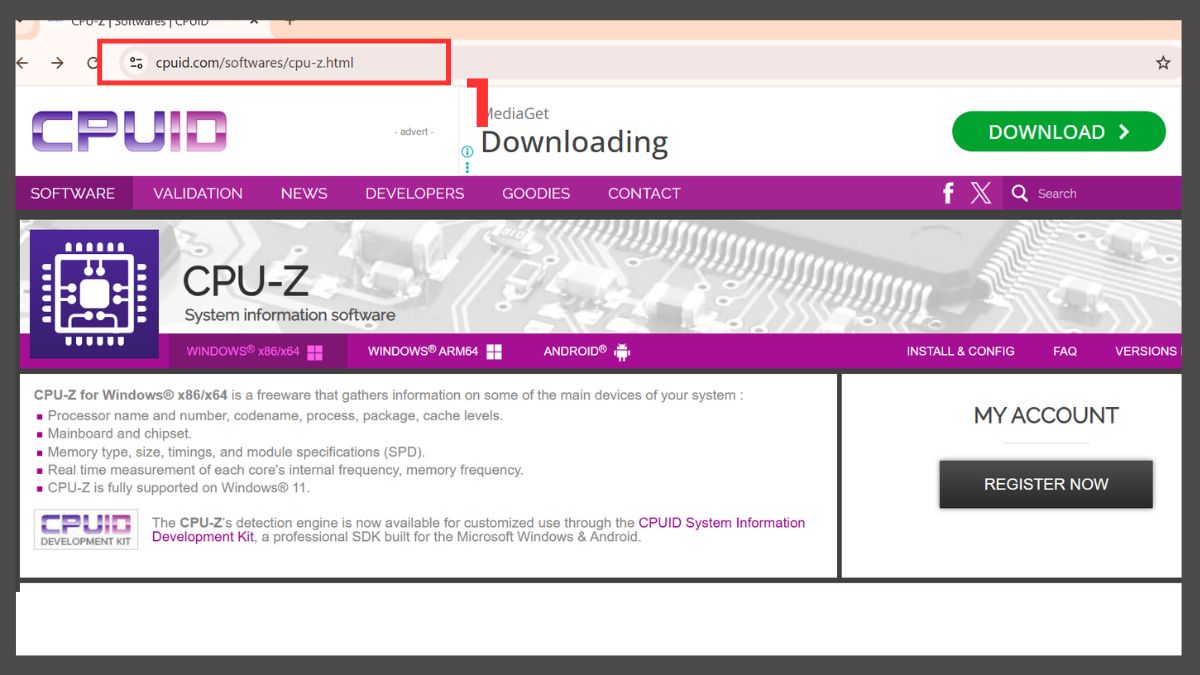Click the CPU-Z page title heading
This screenshot has height=675, width=1200.
click(246, 282)
